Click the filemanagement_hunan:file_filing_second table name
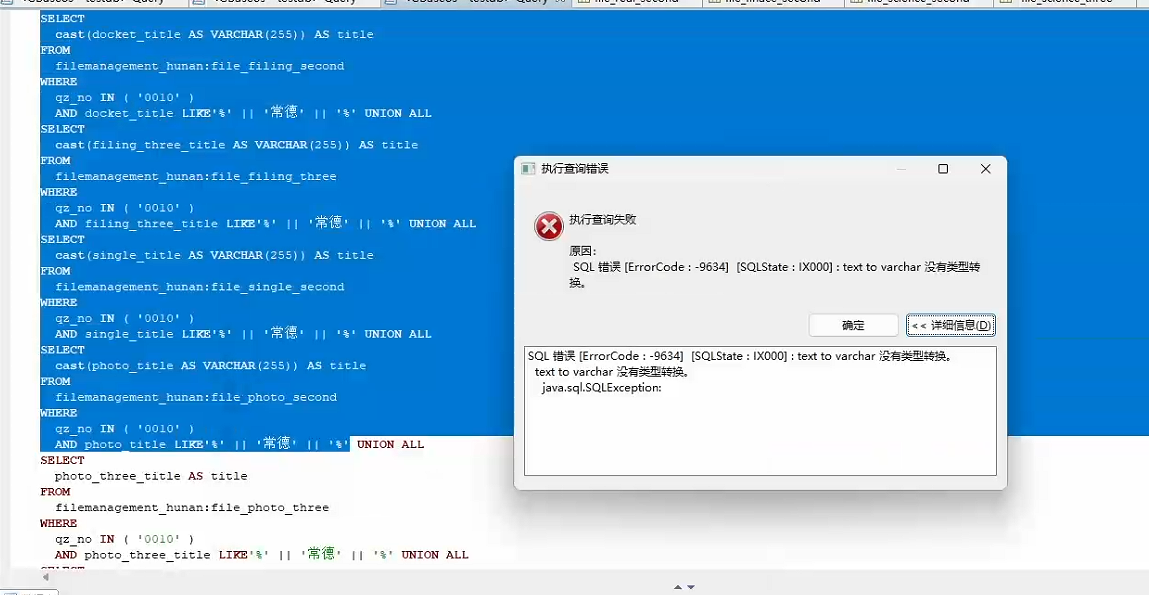 point(199,66)
